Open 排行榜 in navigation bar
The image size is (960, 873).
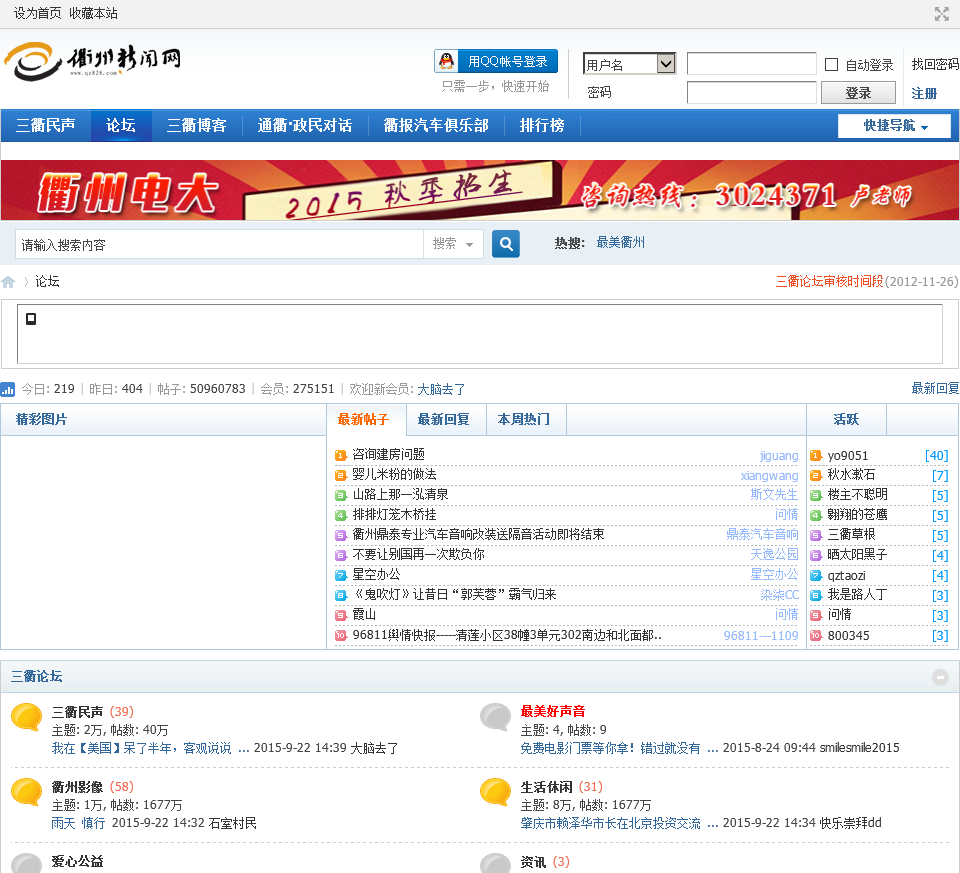[x=542, y=126]
